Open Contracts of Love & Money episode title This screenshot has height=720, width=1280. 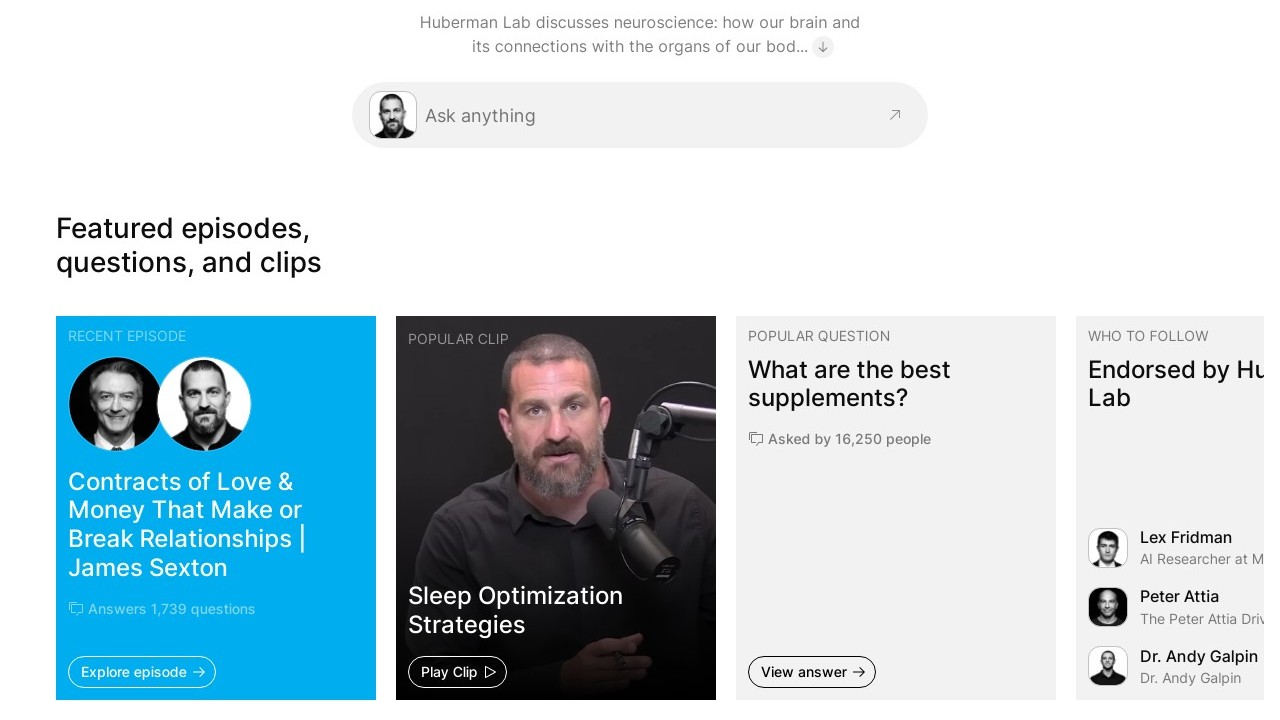[x=186, y=525]
